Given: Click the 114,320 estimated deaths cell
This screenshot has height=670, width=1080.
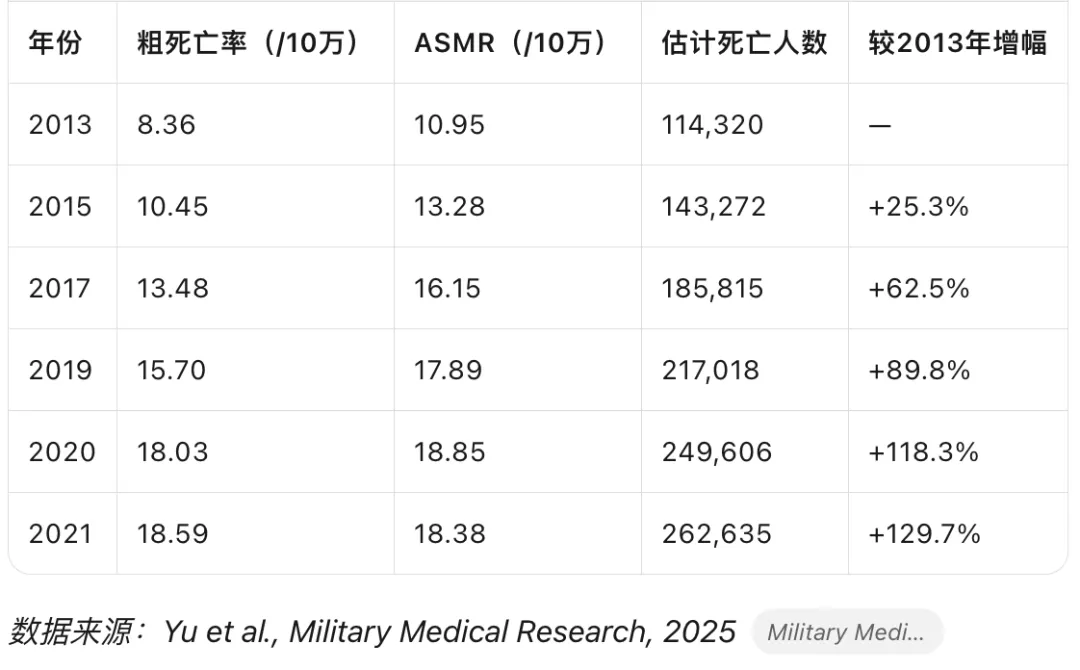Looking at the screenshot, I should [712, 125].
